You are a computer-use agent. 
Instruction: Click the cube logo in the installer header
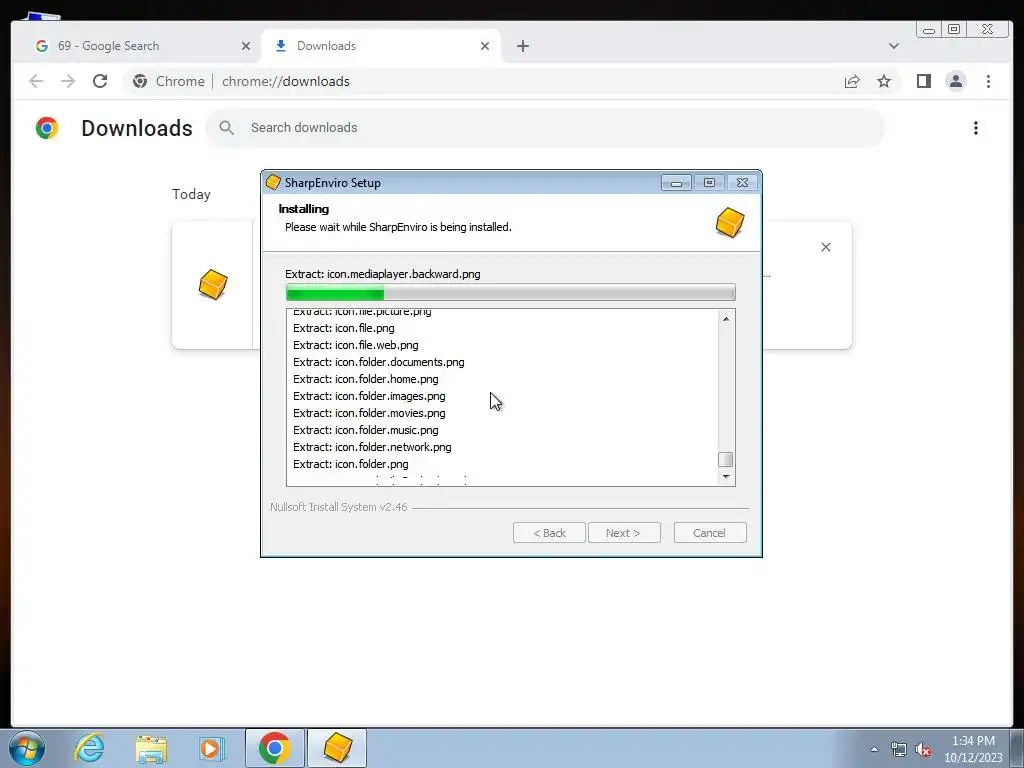(x=729, y=223)
